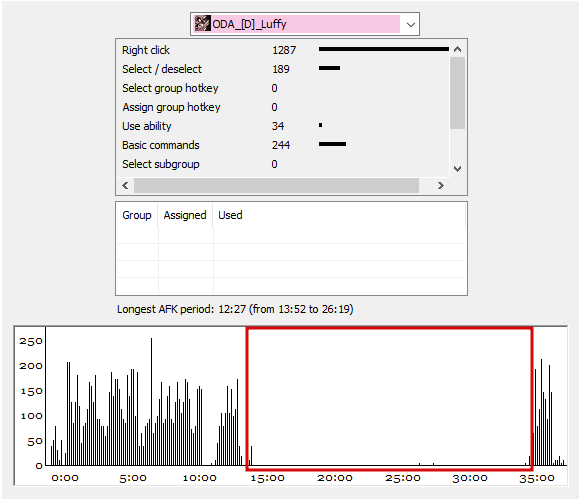582x502 pixels.
Task: Click the bar for Basic commands count
Action: coord(332,144)
